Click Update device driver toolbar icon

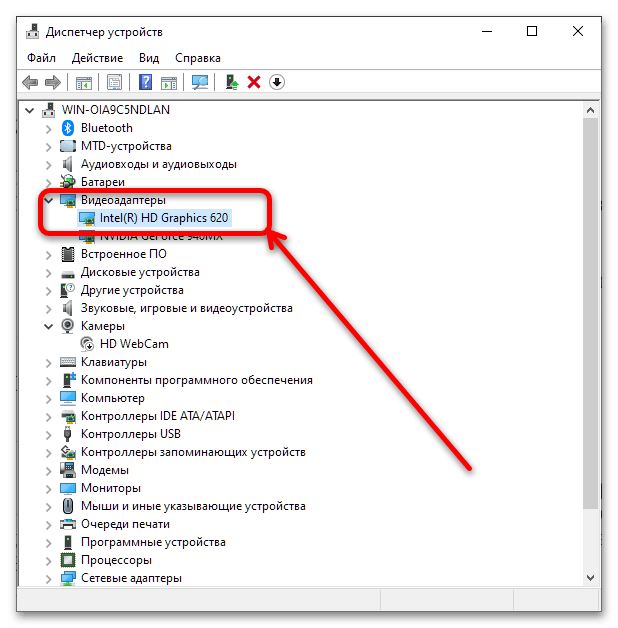click(231, 83)
